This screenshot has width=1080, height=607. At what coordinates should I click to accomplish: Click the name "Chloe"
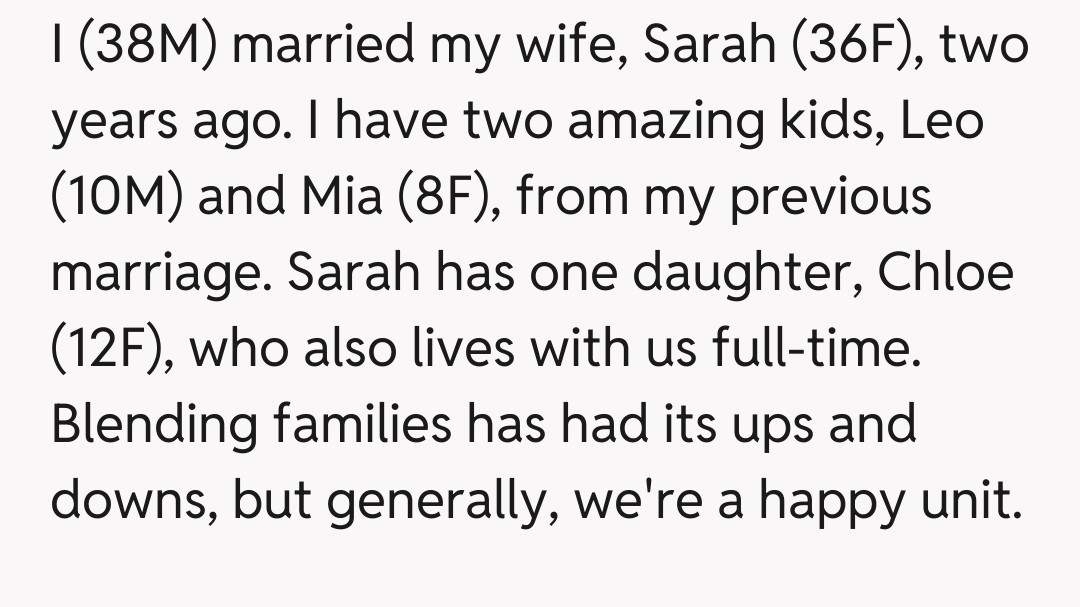coord(945,273)
